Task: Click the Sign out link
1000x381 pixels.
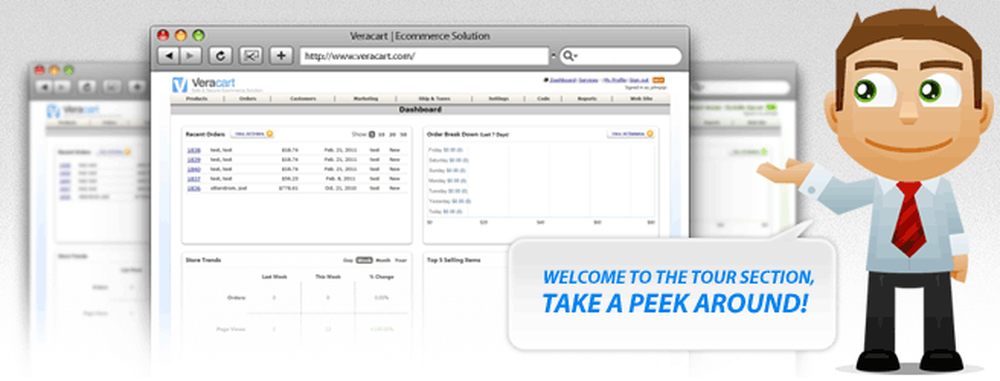Action: pyautogui.click(x=638, y=80)
